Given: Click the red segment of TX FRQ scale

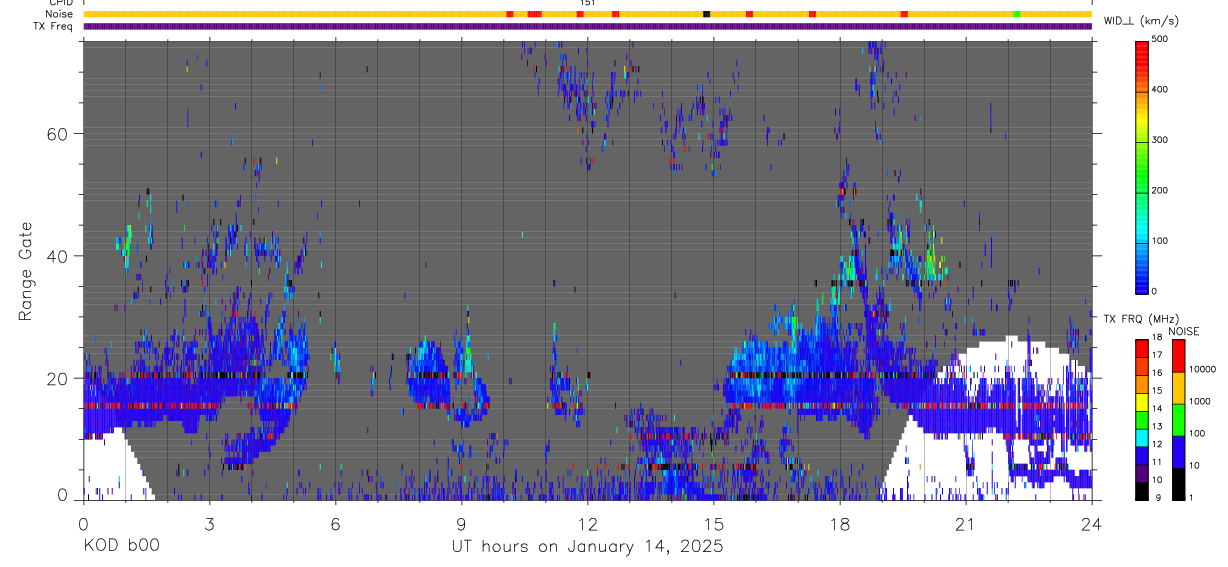Looking at the screenshot, I should click(x=1141, y=349).
